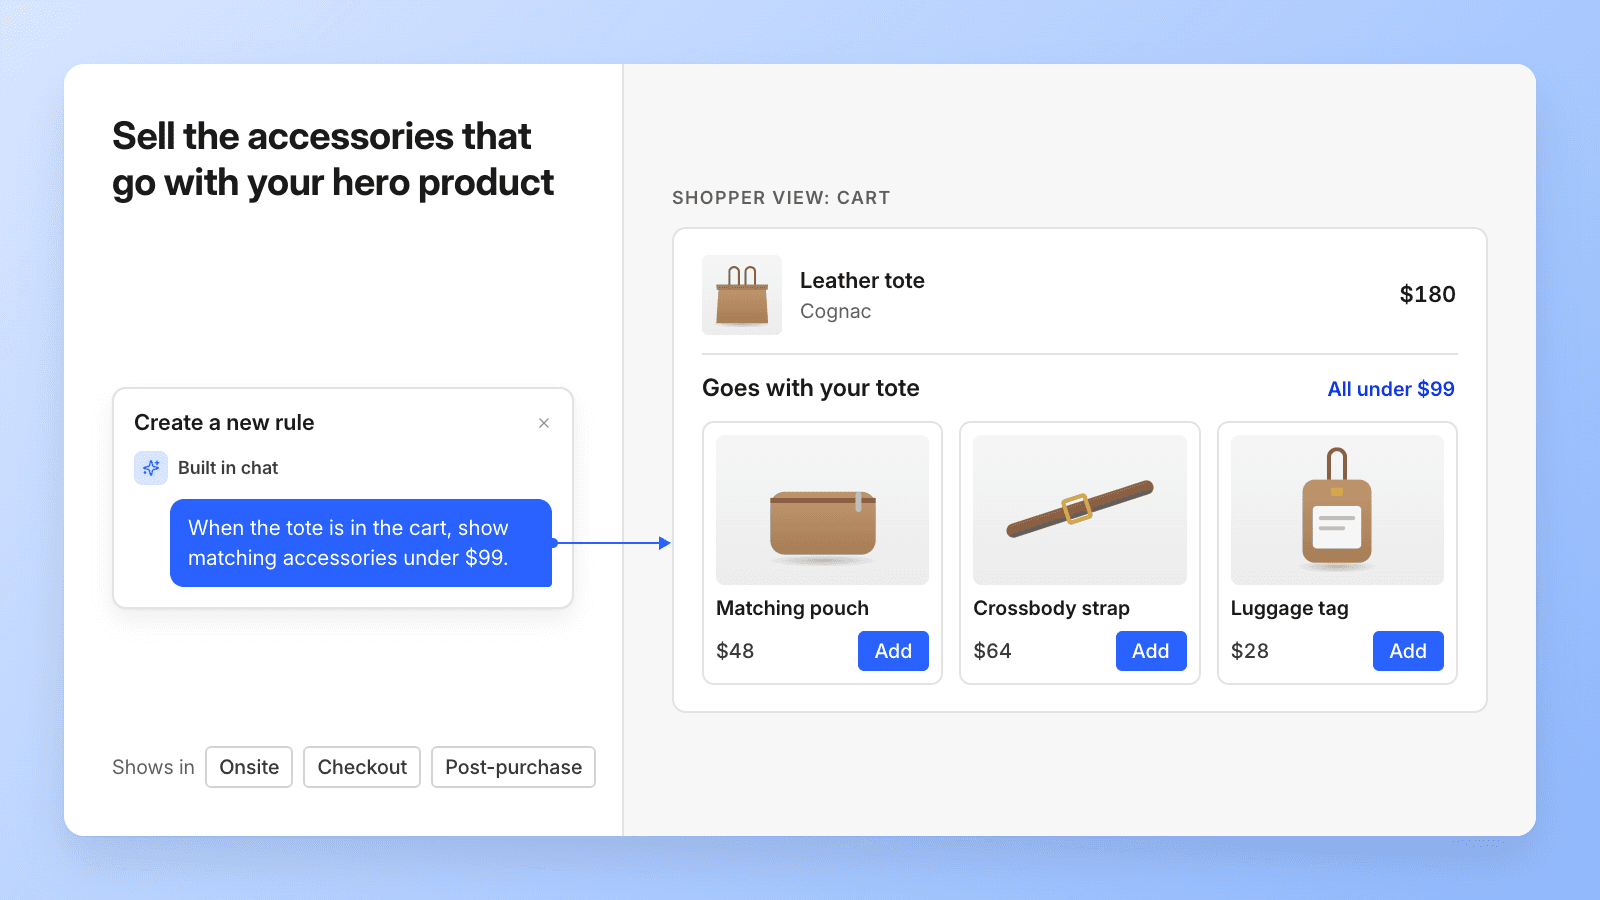Click the Leather tote product name
The image size is (1600, 900).
coord(862,281)
